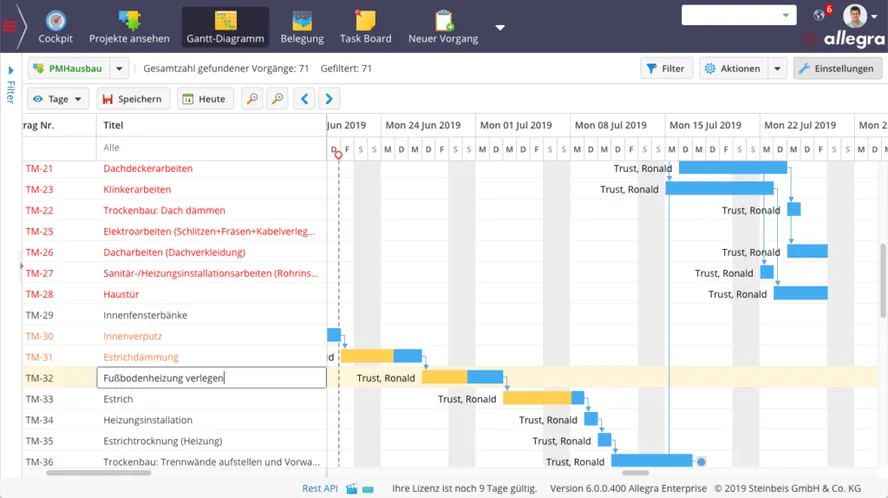Image resolution: width=888 pixels, height=498 pixels.
Task: Select the Heizungsinstallation task
Action: coord(148,420)
